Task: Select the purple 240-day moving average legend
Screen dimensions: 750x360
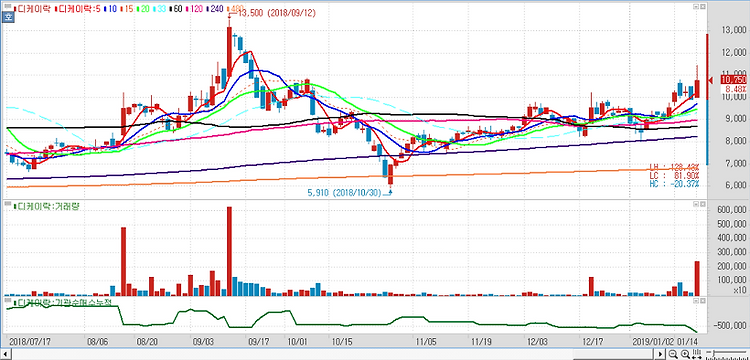Action: [x=216, y=9]
